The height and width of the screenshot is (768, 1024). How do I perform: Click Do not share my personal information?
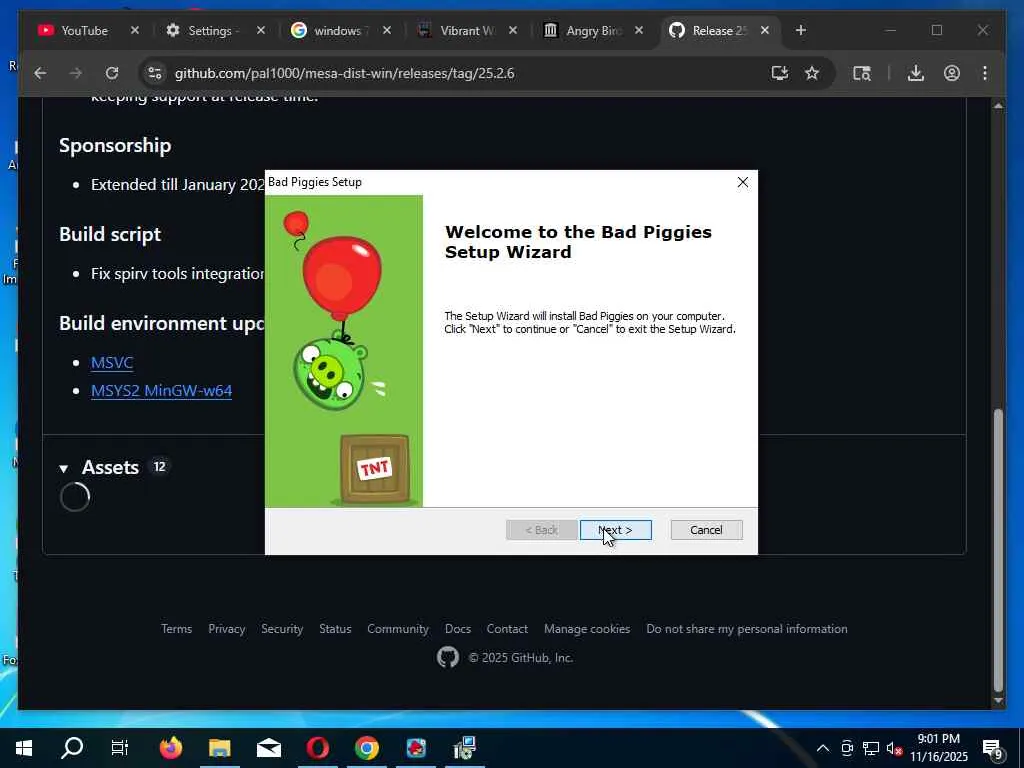[746, 629]
